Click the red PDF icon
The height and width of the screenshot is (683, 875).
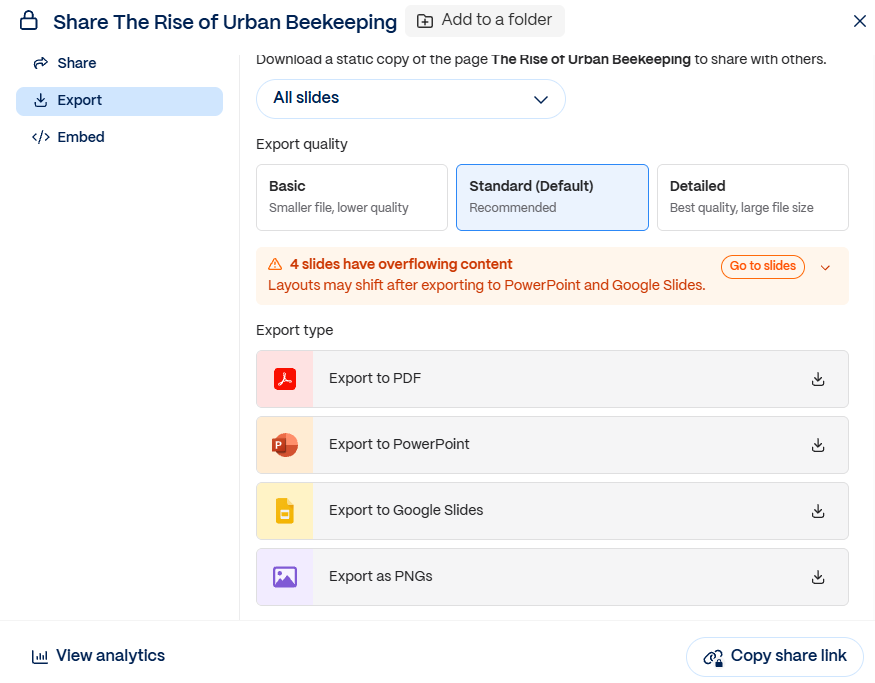(x=285, y=379)
